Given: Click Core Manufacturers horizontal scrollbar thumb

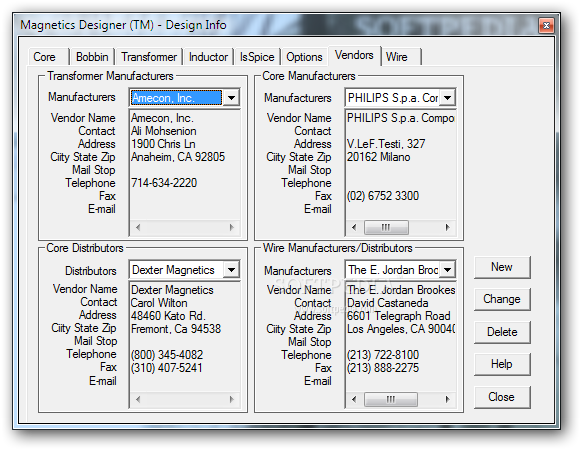Looking at the screenshot, I should click(x=386, y=227).
